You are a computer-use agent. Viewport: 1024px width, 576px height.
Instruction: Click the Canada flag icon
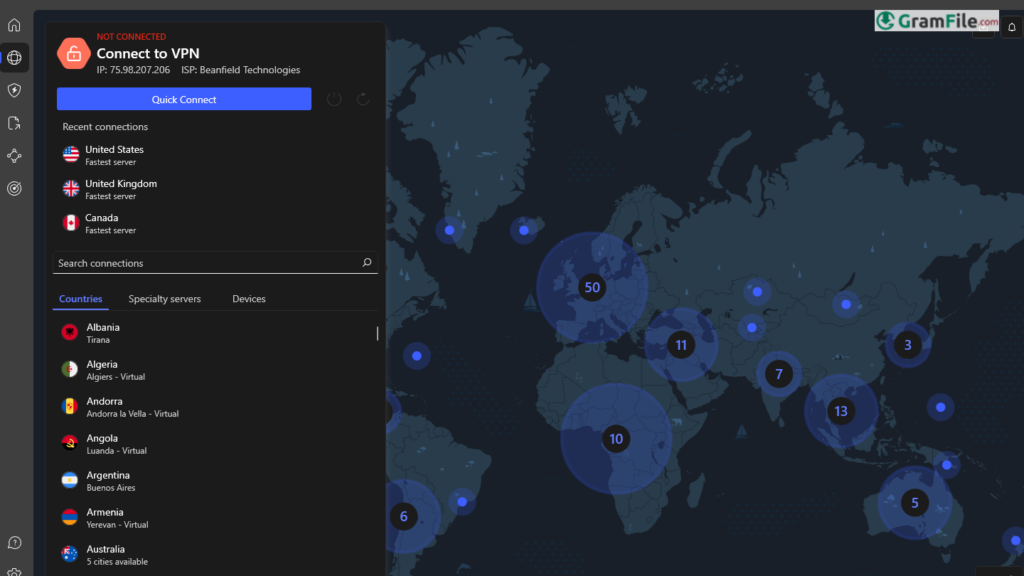(71, 223)
